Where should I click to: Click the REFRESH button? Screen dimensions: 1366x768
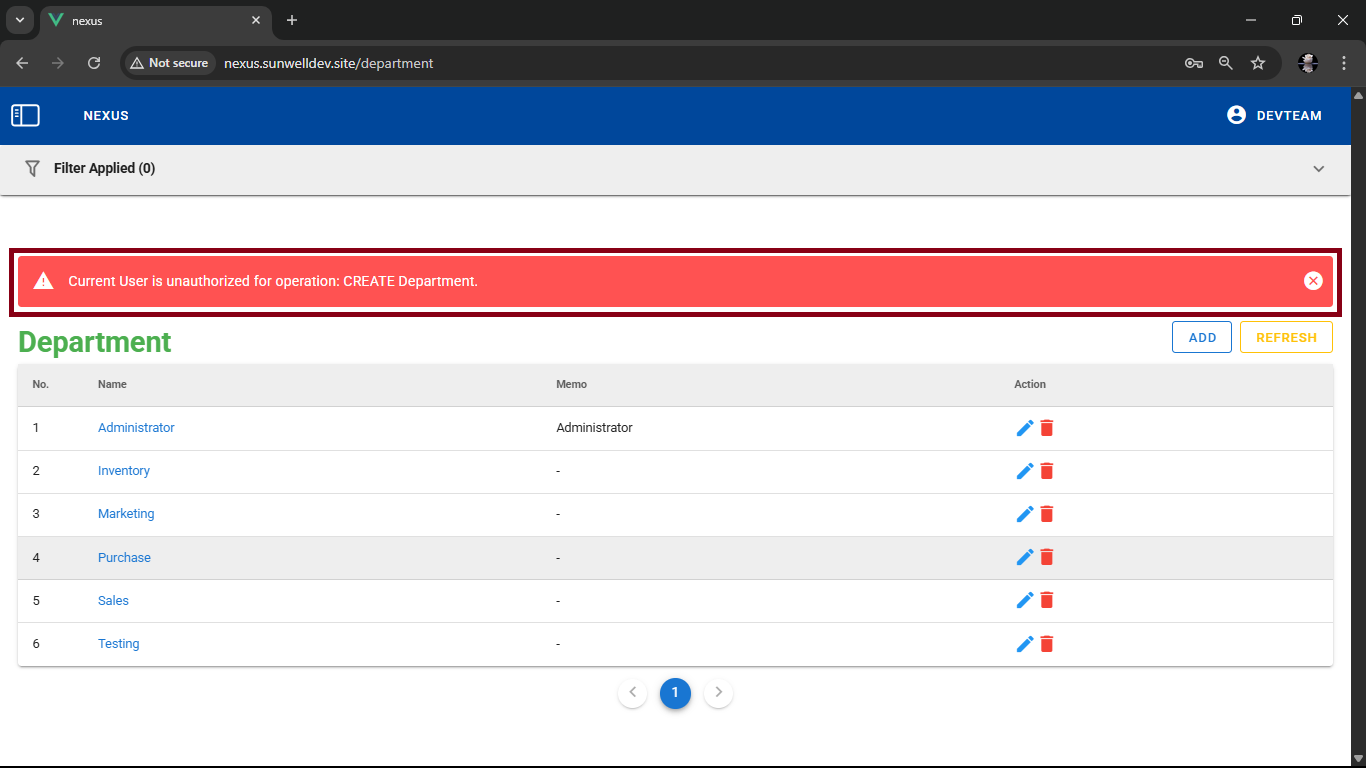click(1285, 338)
